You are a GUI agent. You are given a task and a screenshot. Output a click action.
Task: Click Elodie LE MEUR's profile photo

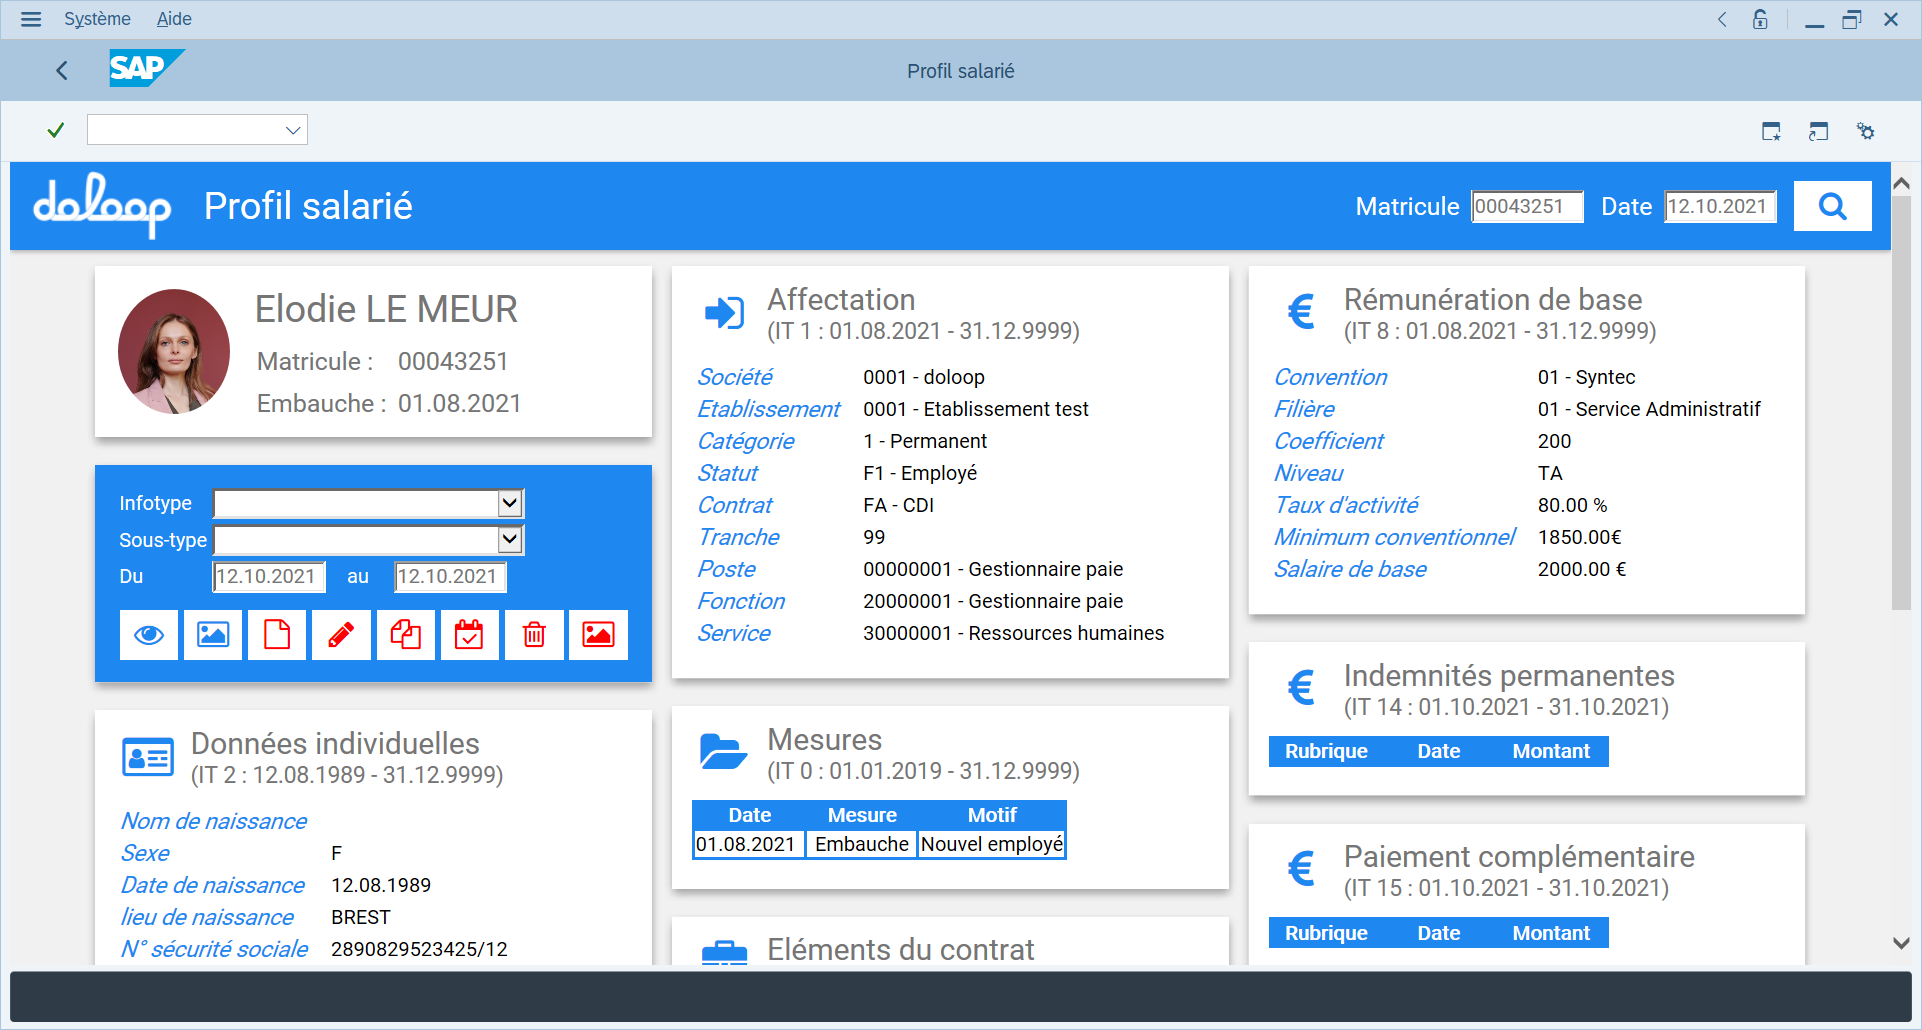174,352
